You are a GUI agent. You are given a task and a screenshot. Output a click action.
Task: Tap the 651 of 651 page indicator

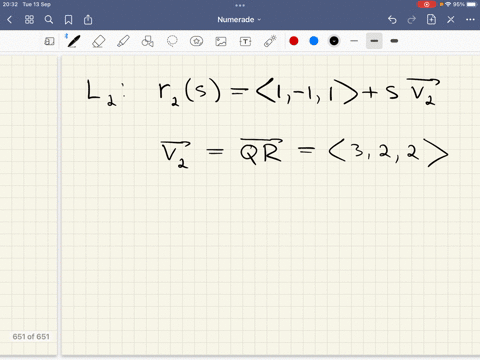(x=31, y=337)
